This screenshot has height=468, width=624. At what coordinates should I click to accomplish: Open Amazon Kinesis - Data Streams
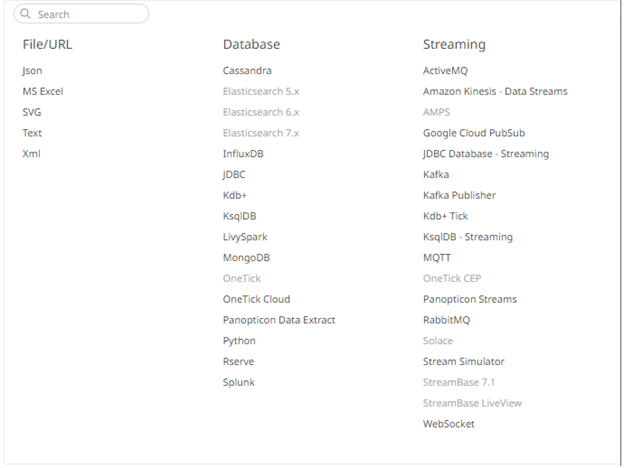tap(495, 92)
